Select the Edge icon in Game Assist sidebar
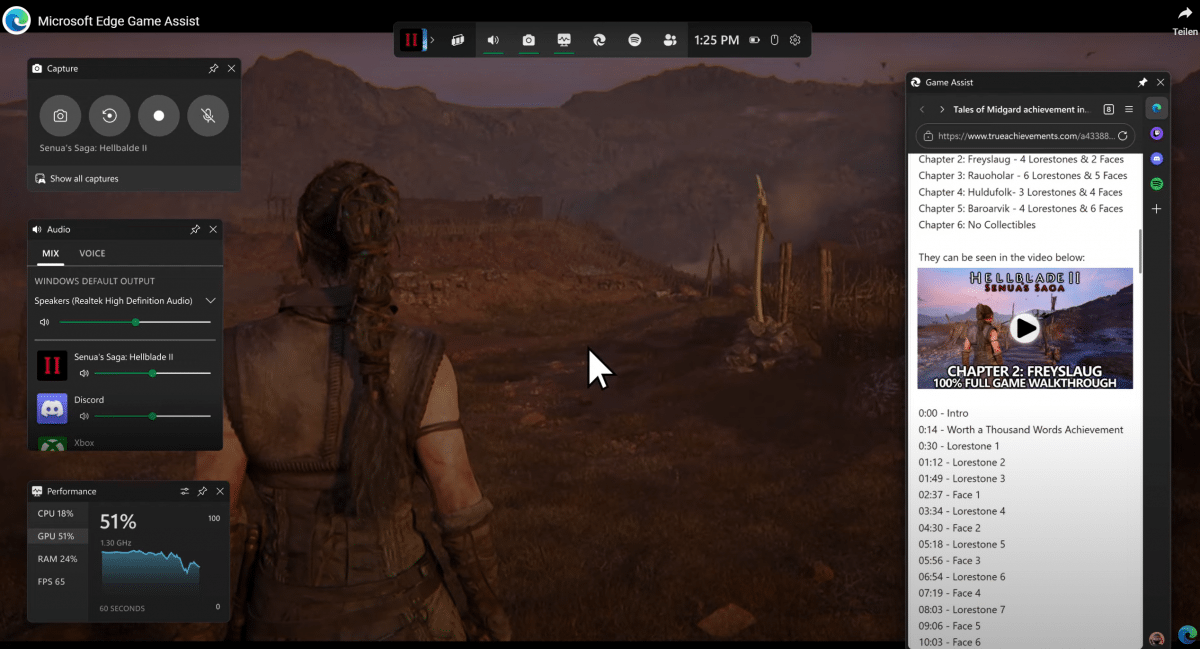 click(1157, 108)
